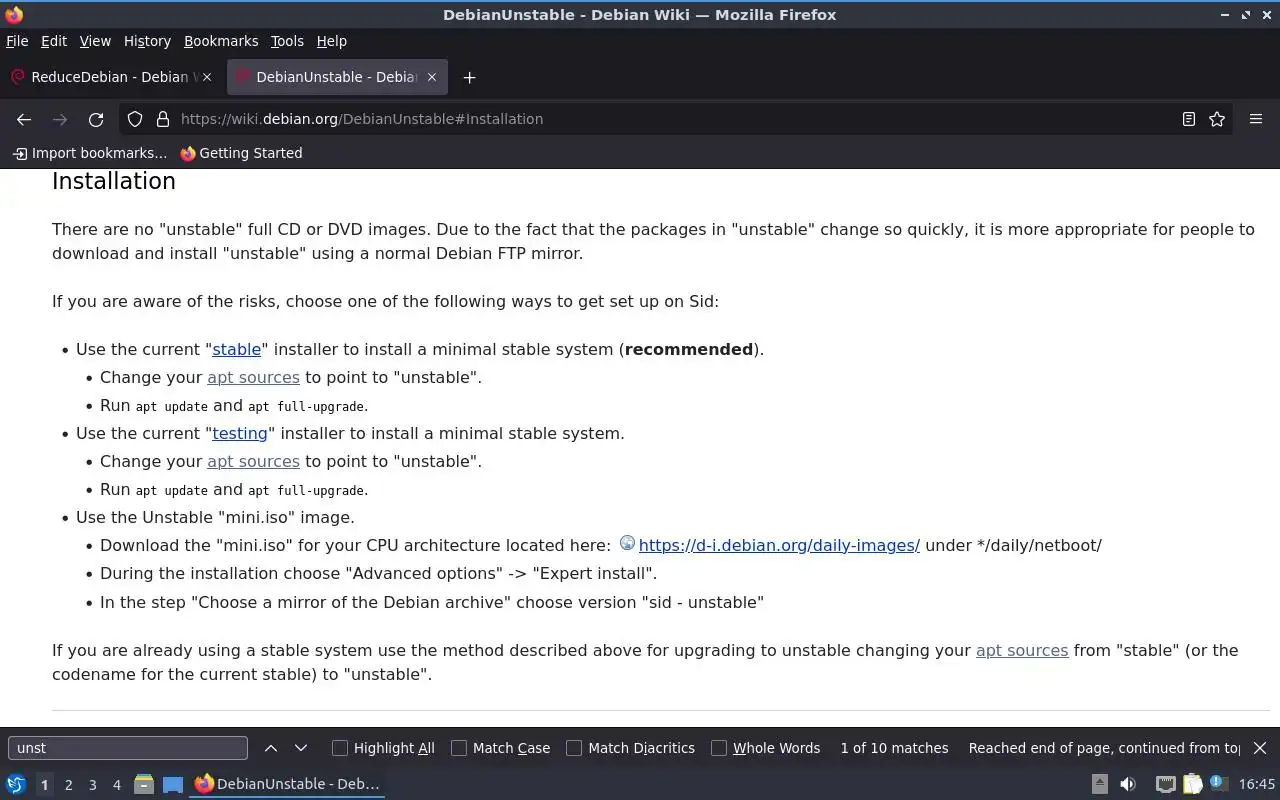1280x800 pixels.
Task: Open the d-i.debian.org daily-images link
Action: (779, 545)
